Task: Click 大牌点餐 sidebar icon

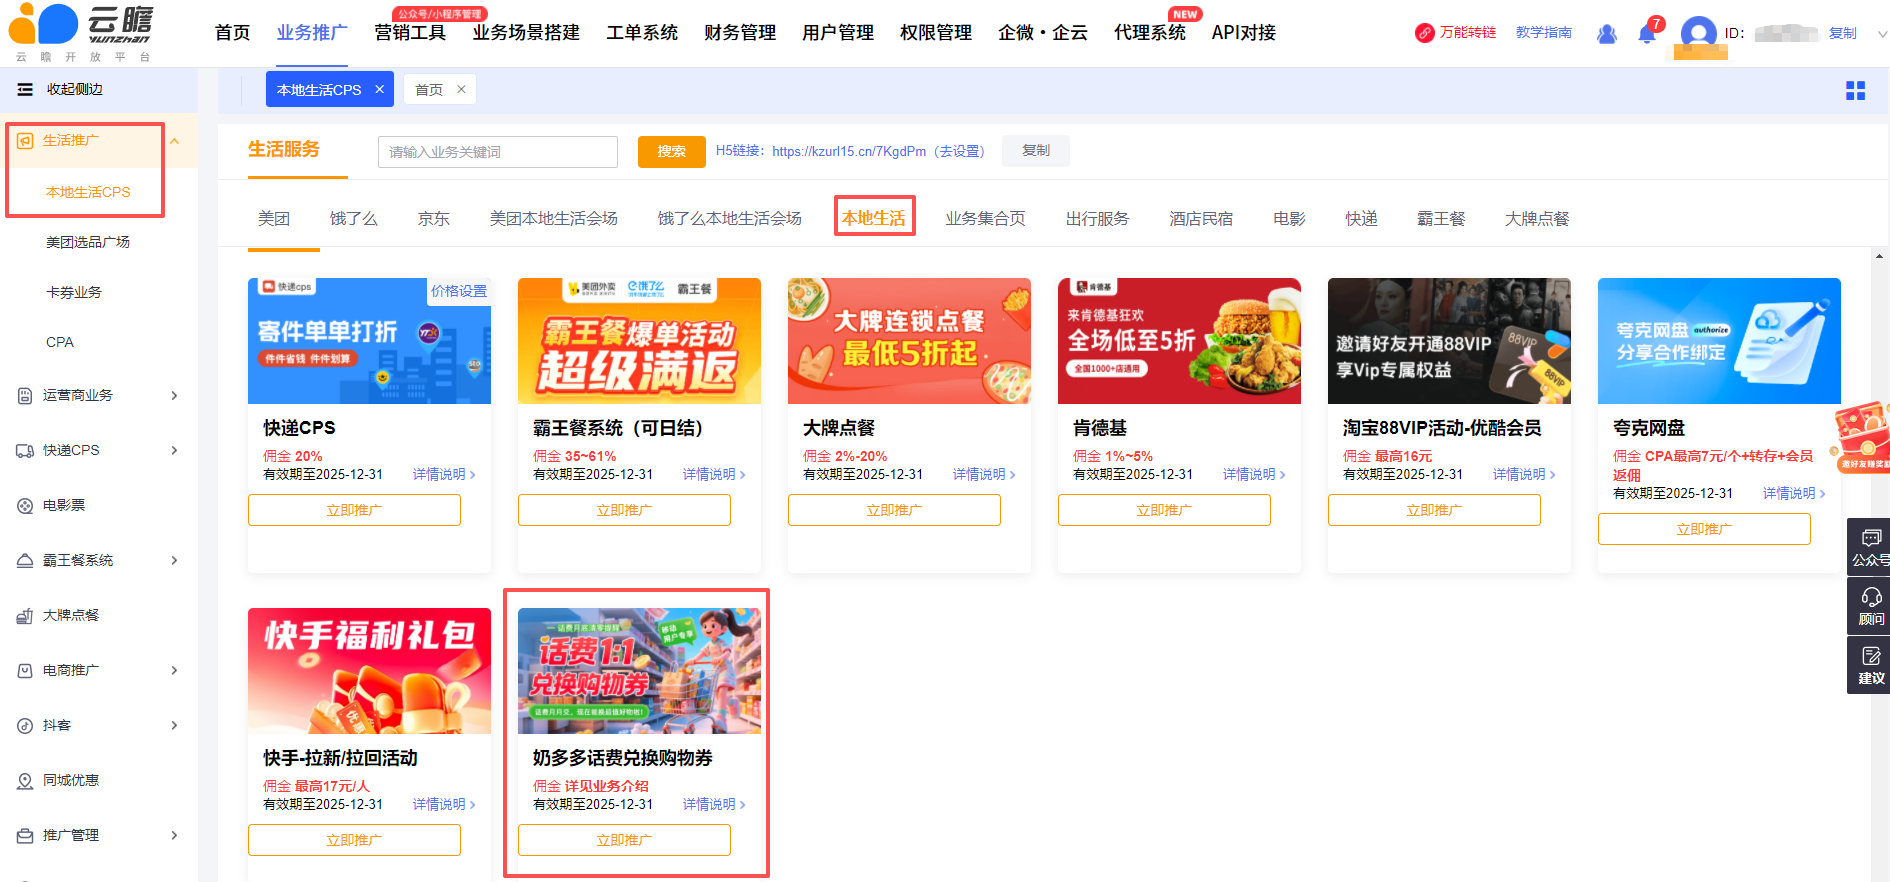Action: 25,616
